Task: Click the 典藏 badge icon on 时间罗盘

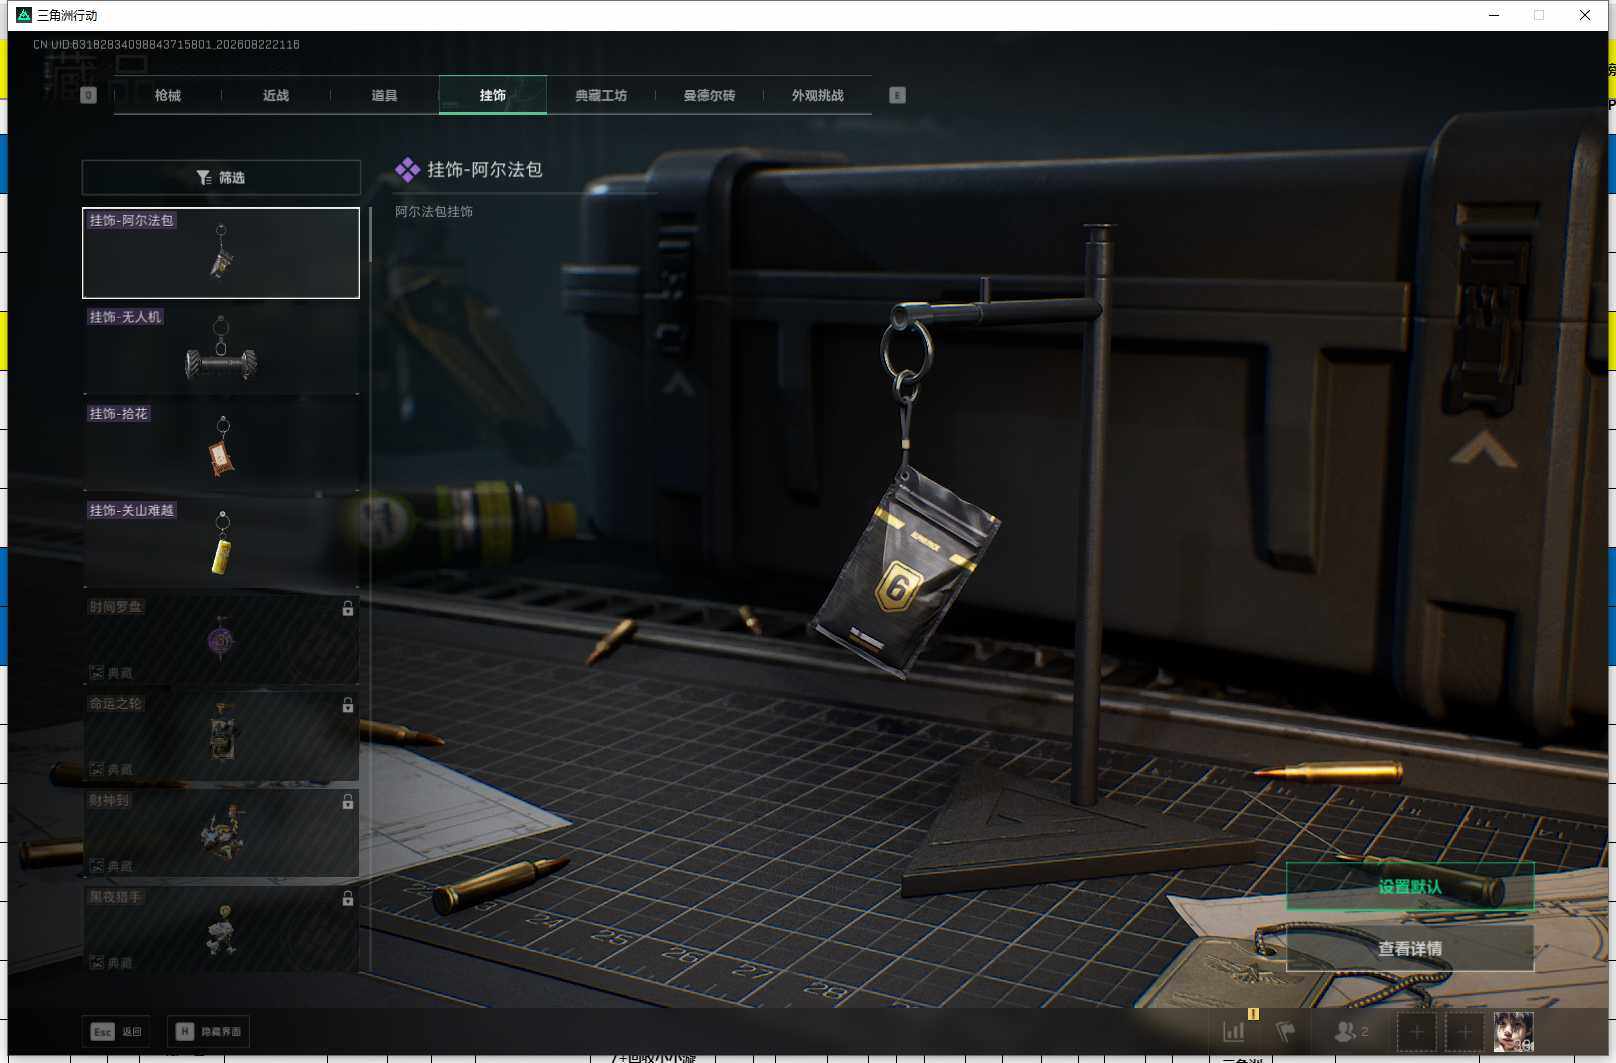Action: click(97, 673)
